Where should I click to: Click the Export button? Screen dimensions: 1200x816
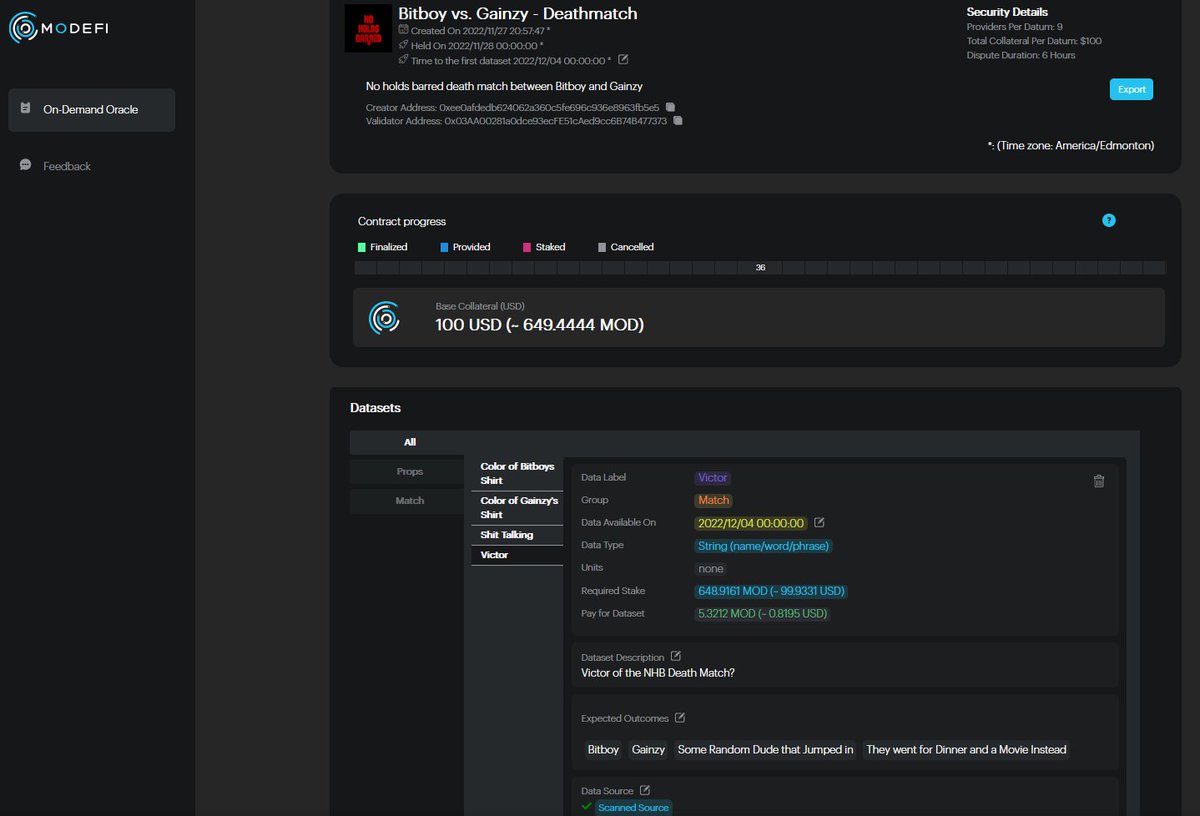pos(1131,89)
